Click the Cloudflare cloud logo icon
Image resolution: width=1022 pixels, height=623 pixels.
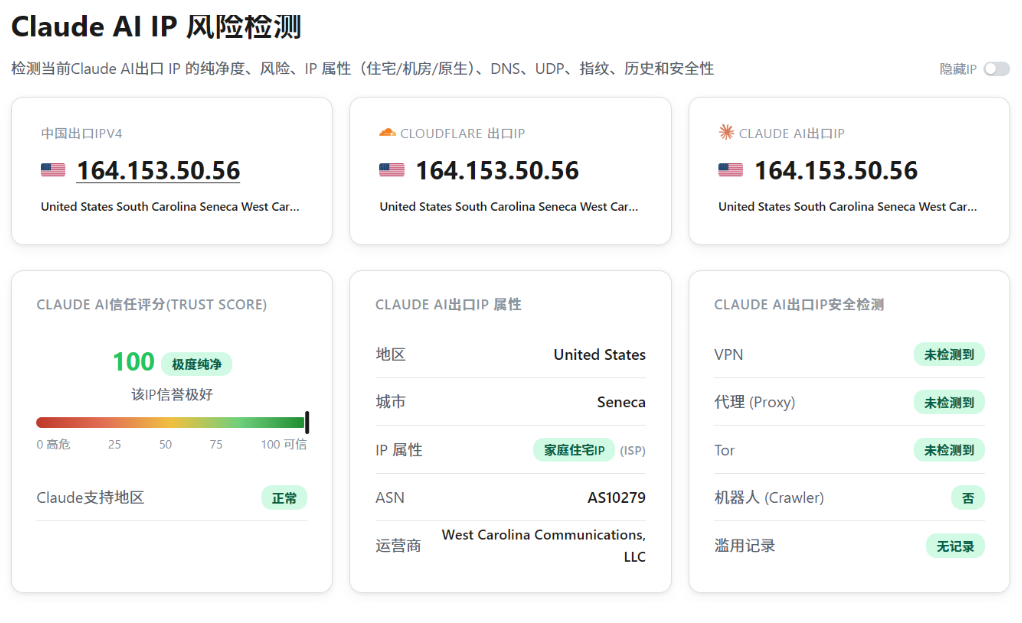pyautogui.click(x=387, y=133)
